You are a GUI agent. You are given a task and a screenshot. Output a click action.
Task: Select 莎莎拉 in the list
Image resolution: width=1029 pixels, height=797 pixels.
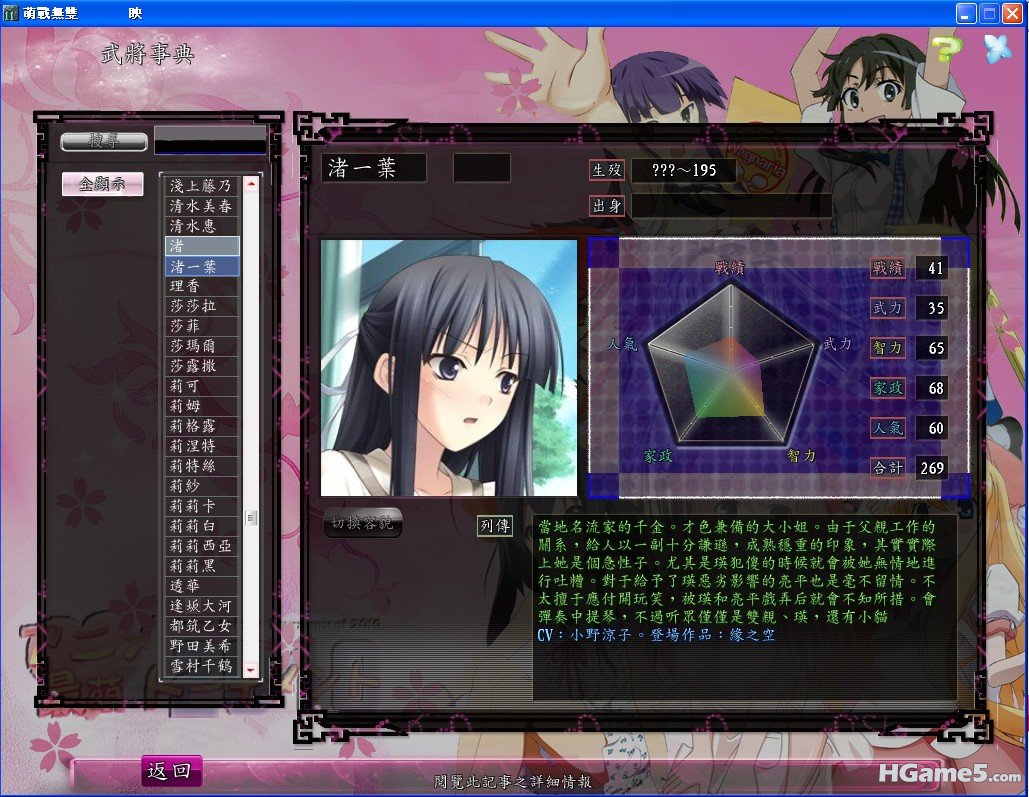point(201,306)
